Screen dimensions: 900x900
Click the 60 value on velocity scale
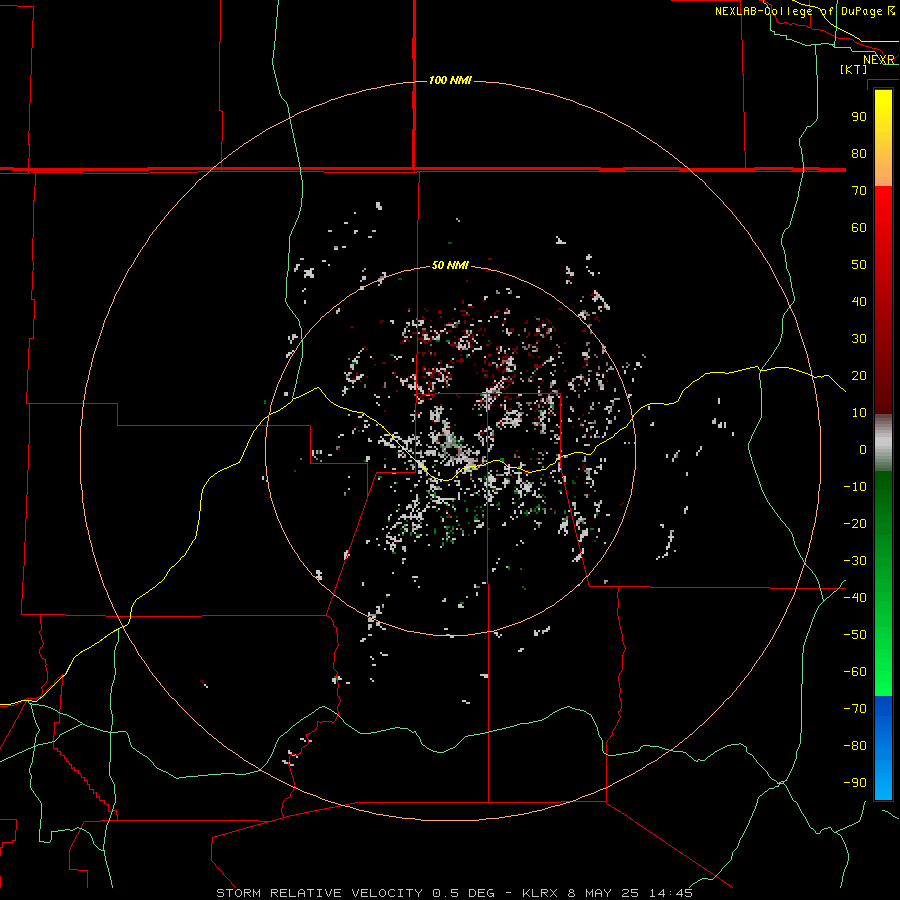859,228
